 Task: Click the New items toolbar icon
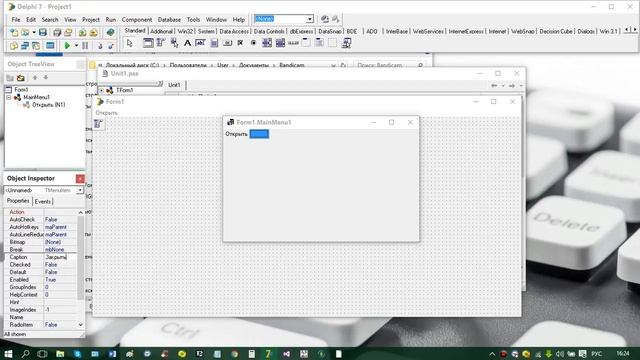14,32
